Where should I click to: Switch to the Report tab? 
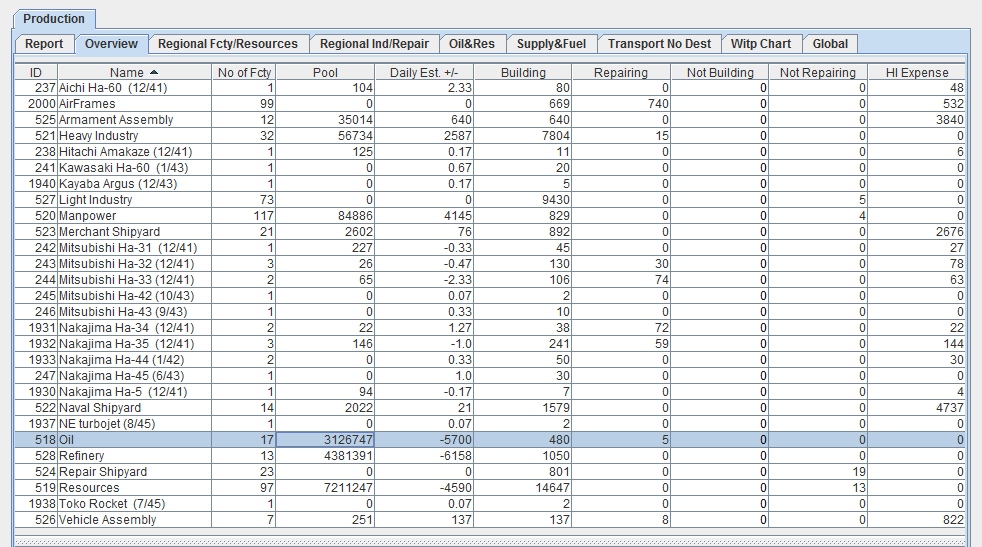(44, 44)
